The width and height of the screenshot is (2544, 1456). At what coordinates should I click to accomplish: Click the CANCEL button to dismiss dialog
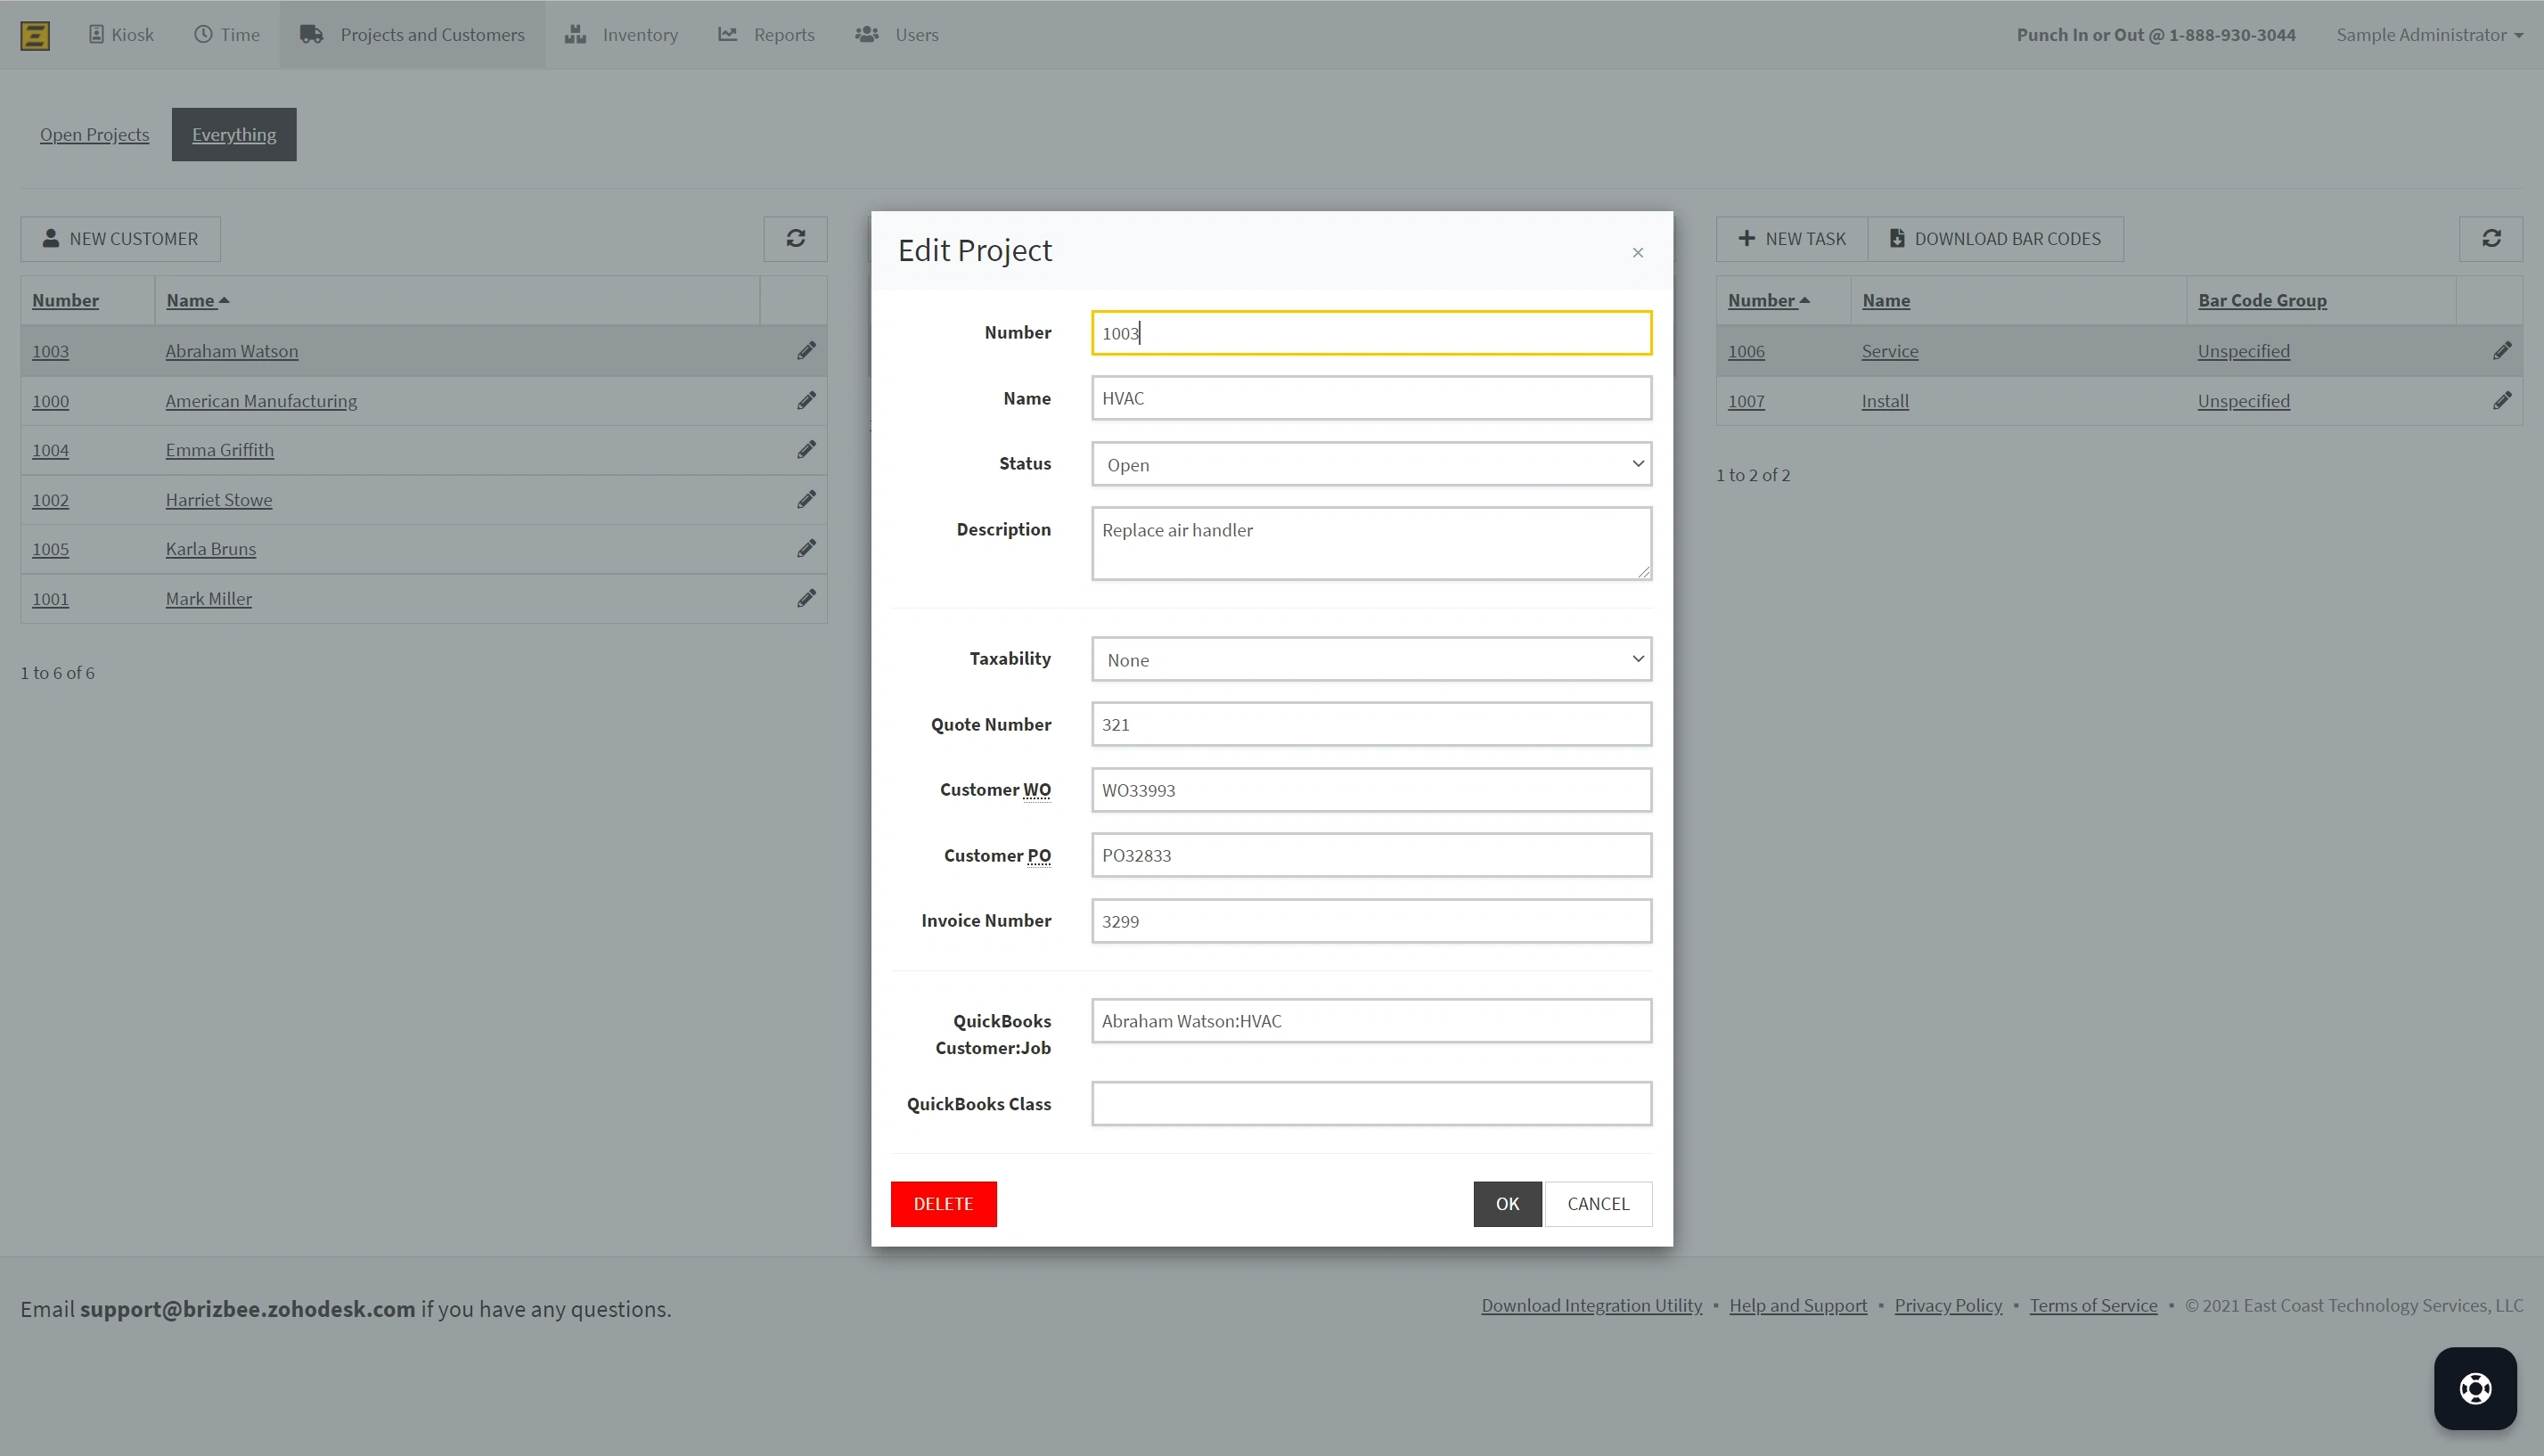pos(1597,1203)
